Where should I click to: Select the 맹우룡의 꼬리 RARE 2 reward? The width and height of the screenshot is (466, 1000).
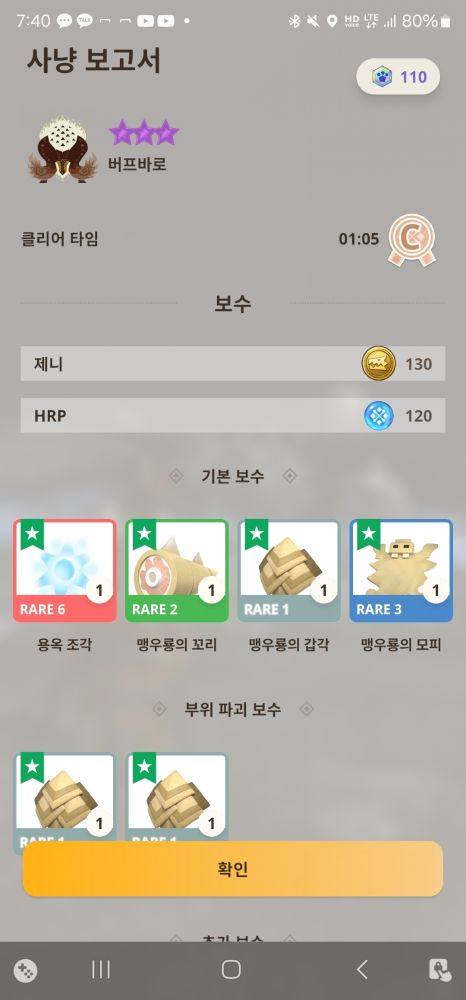pos(177,570)
